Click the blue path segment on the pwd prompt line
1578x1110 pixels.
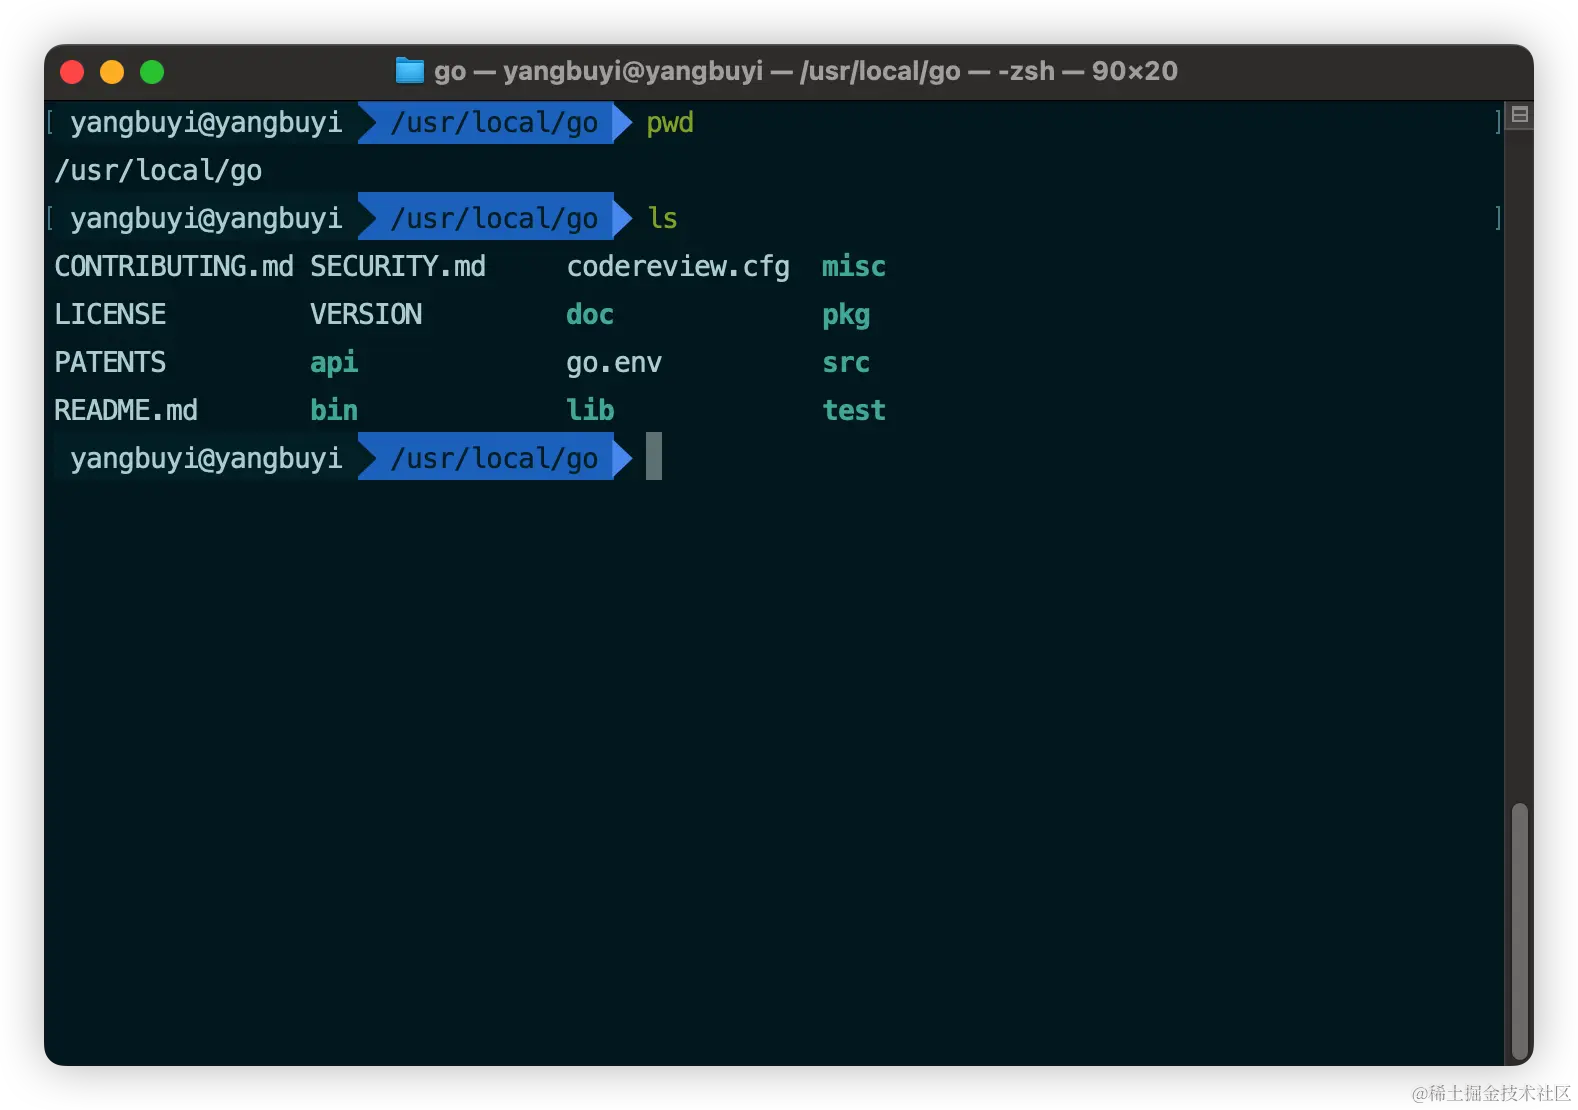tap(495, 123)
